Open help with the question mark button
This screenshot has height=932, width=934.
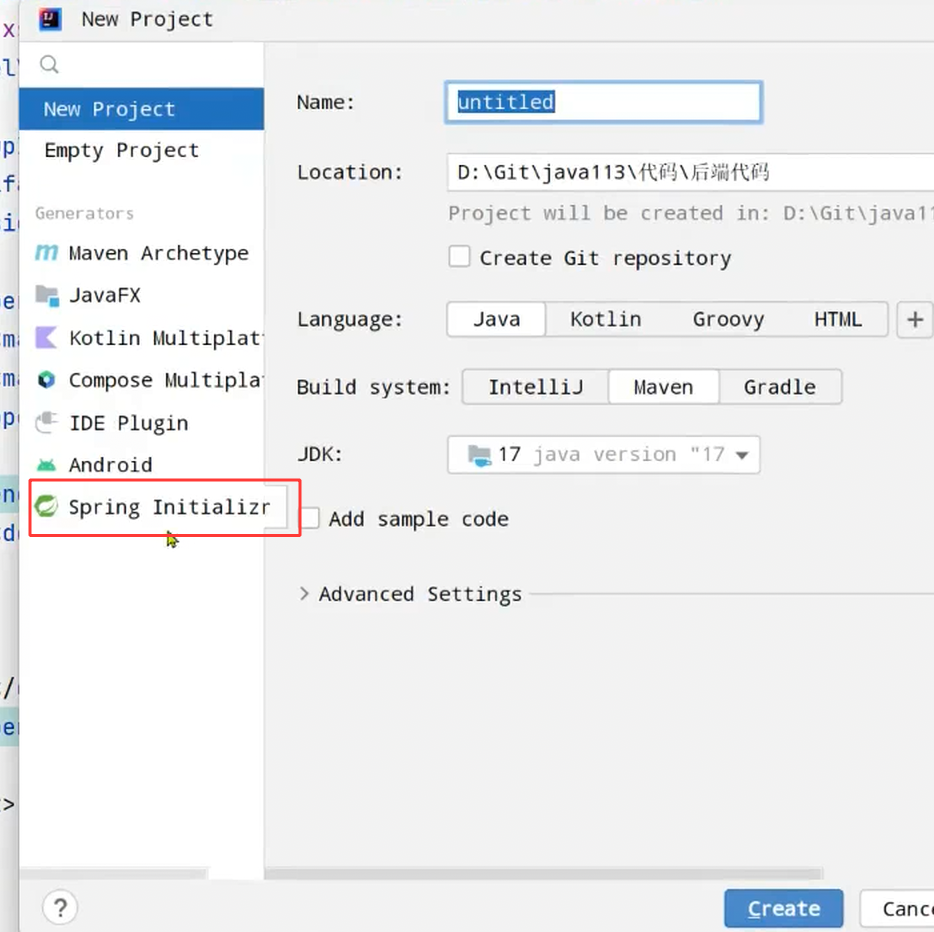click(x=60, y=908)
